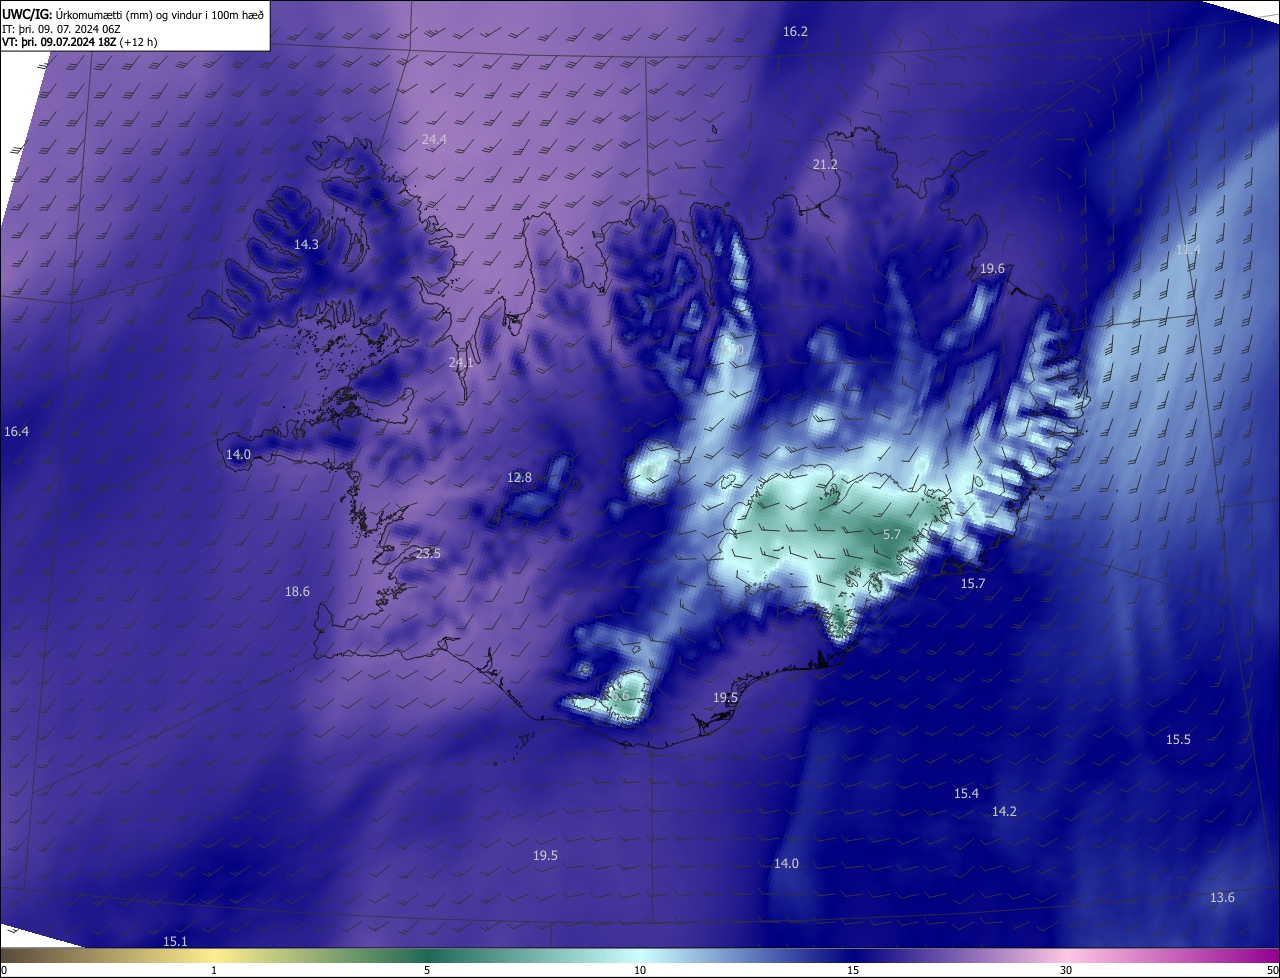This screenshot has height=978, width=1280.
Task: Click the 30 tick label on the color scale
Action: 1066,970
